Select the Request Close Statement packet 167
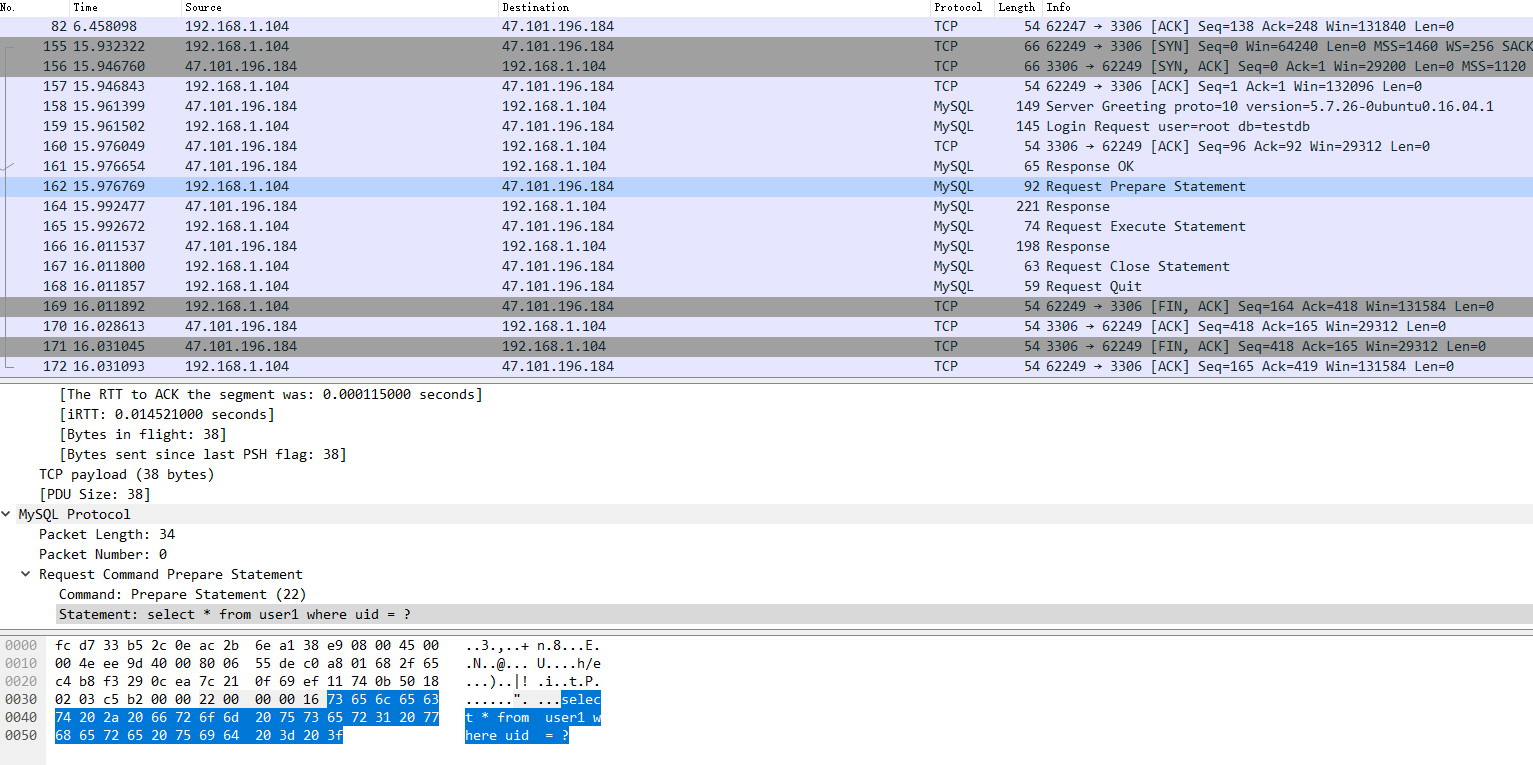This screenshot has height=765, width=1533. (766, 266)
